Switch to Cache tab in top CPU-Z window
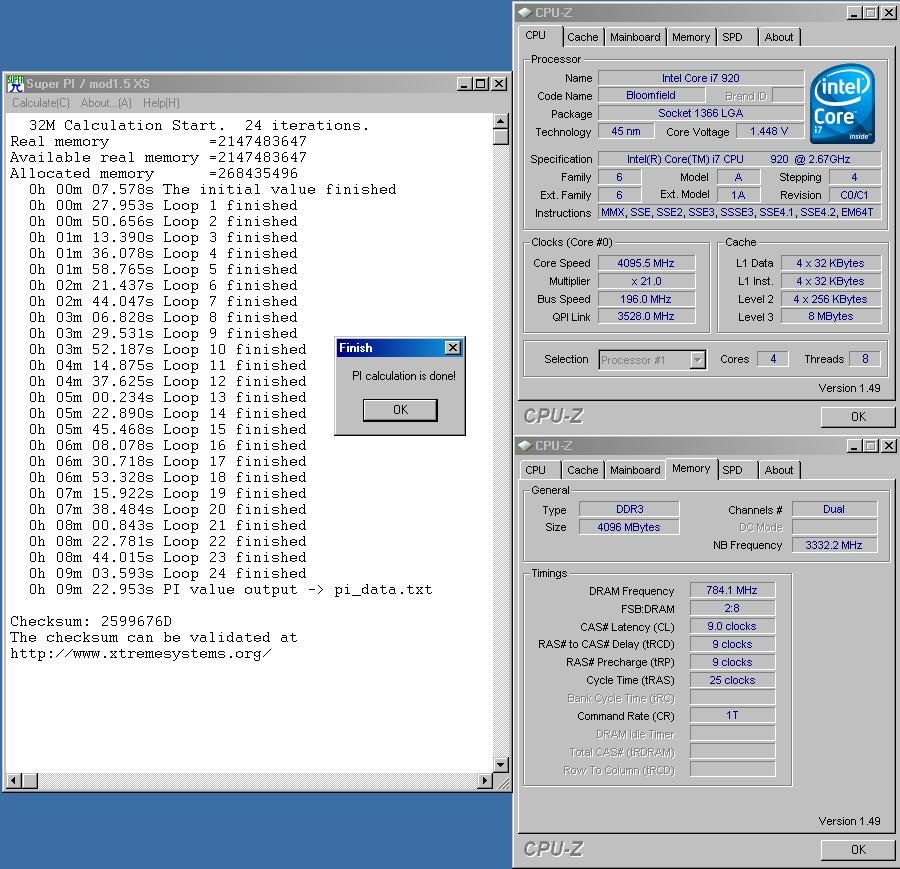Screen dimensions: 900x869 click(x=583, y=37)
